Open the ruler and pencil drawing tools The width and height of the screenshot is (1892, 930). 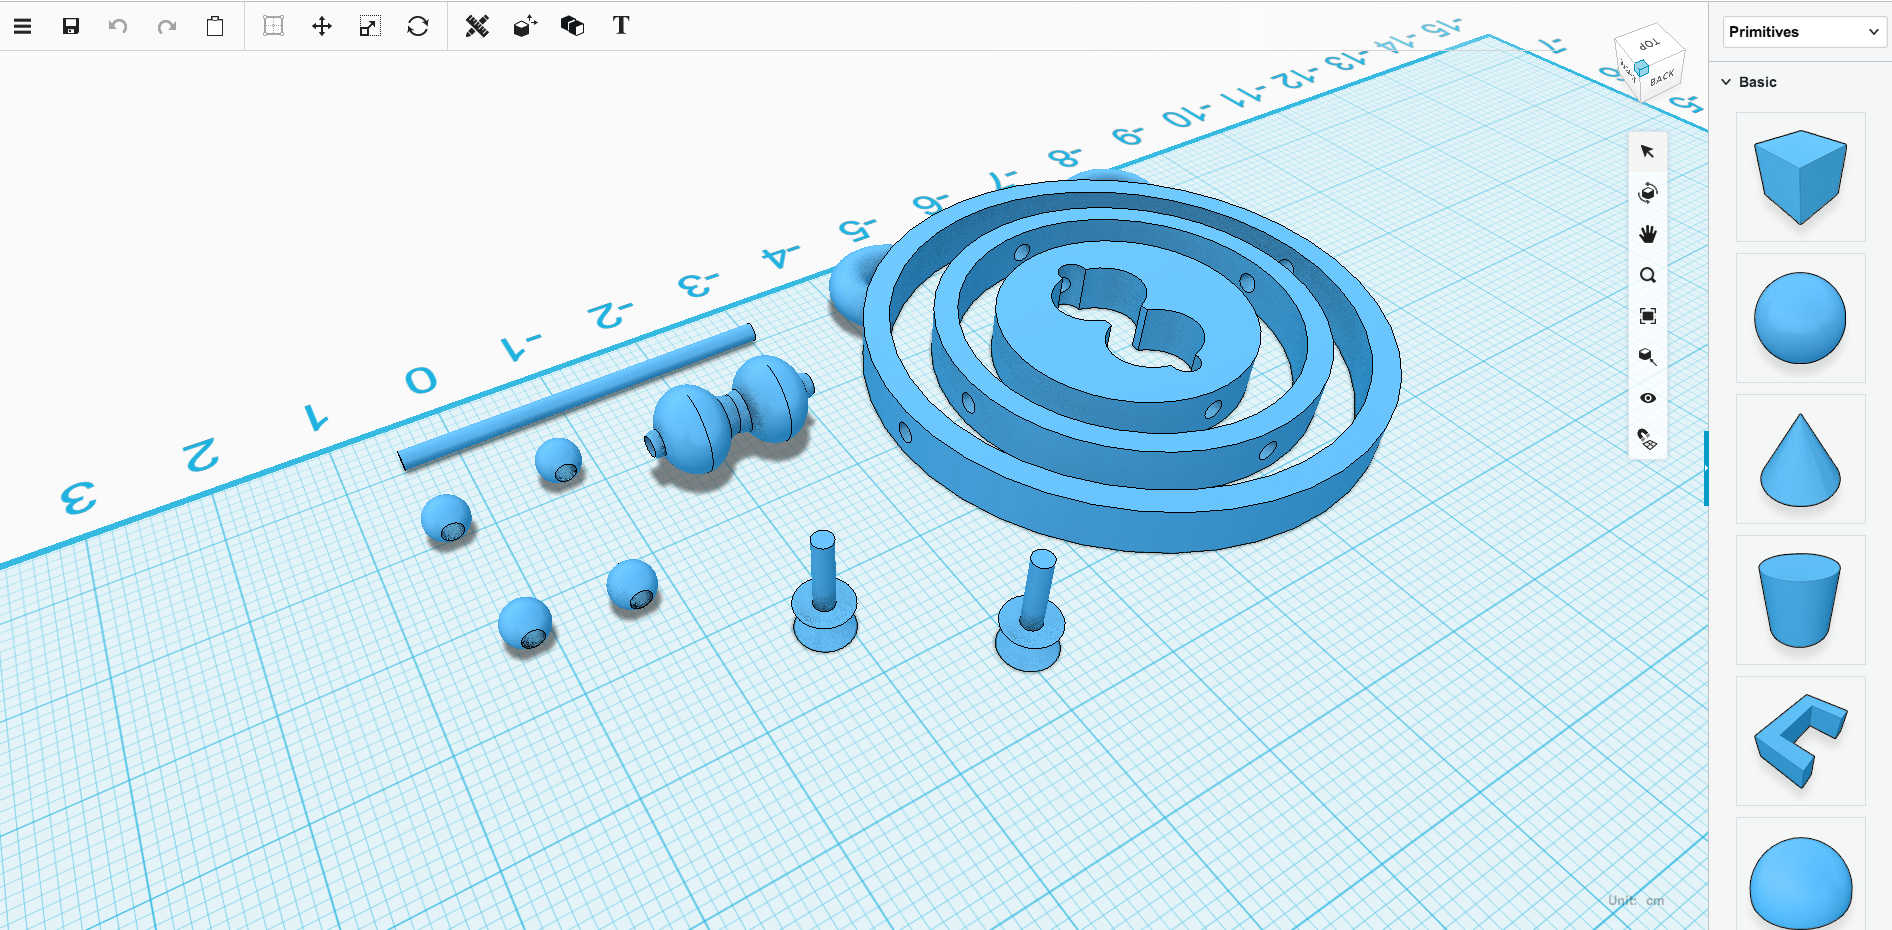477,26
